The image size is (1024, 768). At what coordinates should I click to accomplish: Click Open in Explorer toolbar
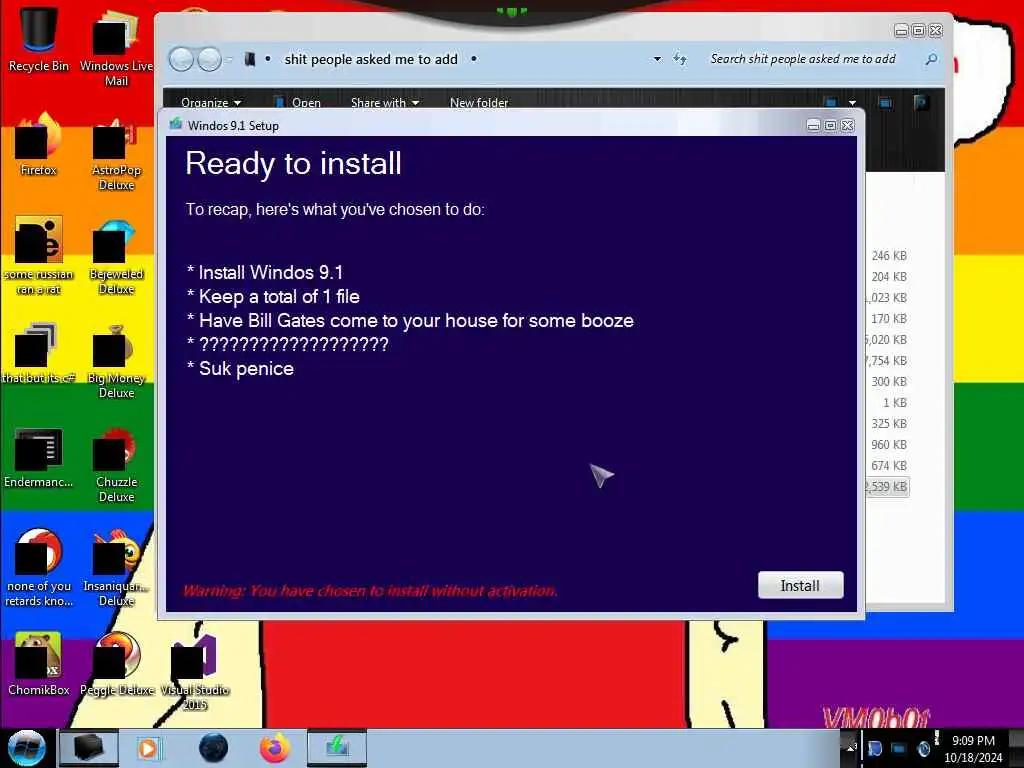298,103
